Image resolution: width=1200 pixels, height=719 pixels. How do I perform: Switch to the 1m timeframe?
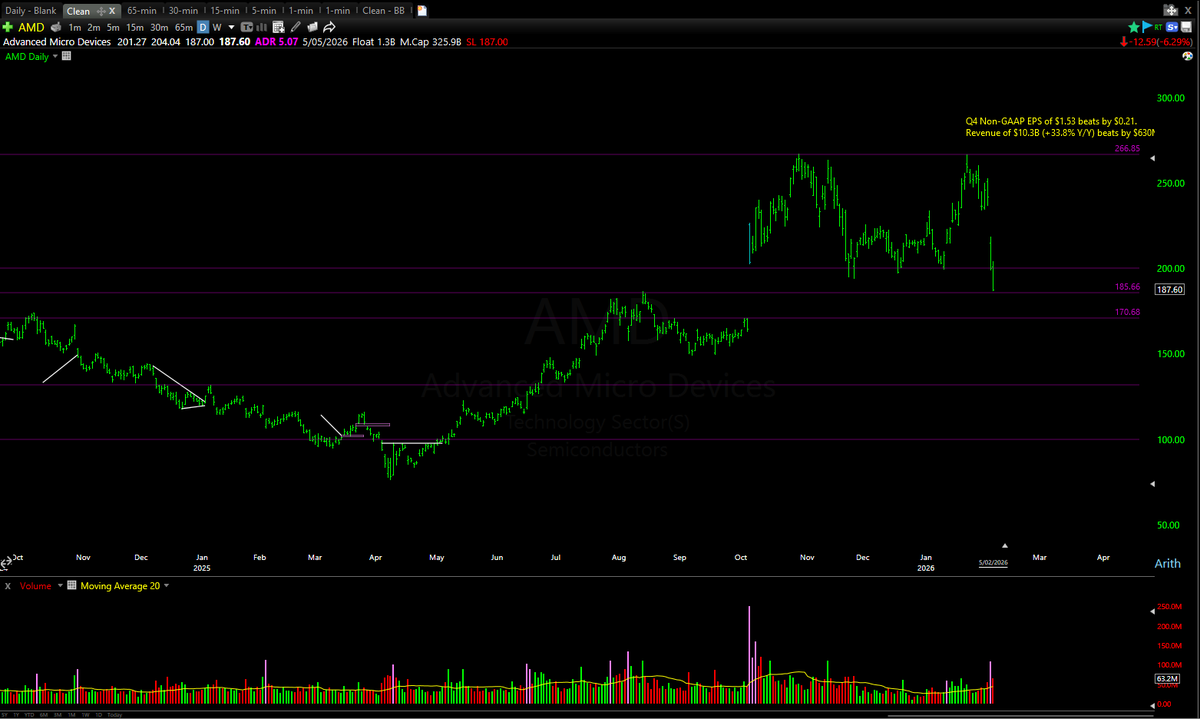(x=75, y=27)
